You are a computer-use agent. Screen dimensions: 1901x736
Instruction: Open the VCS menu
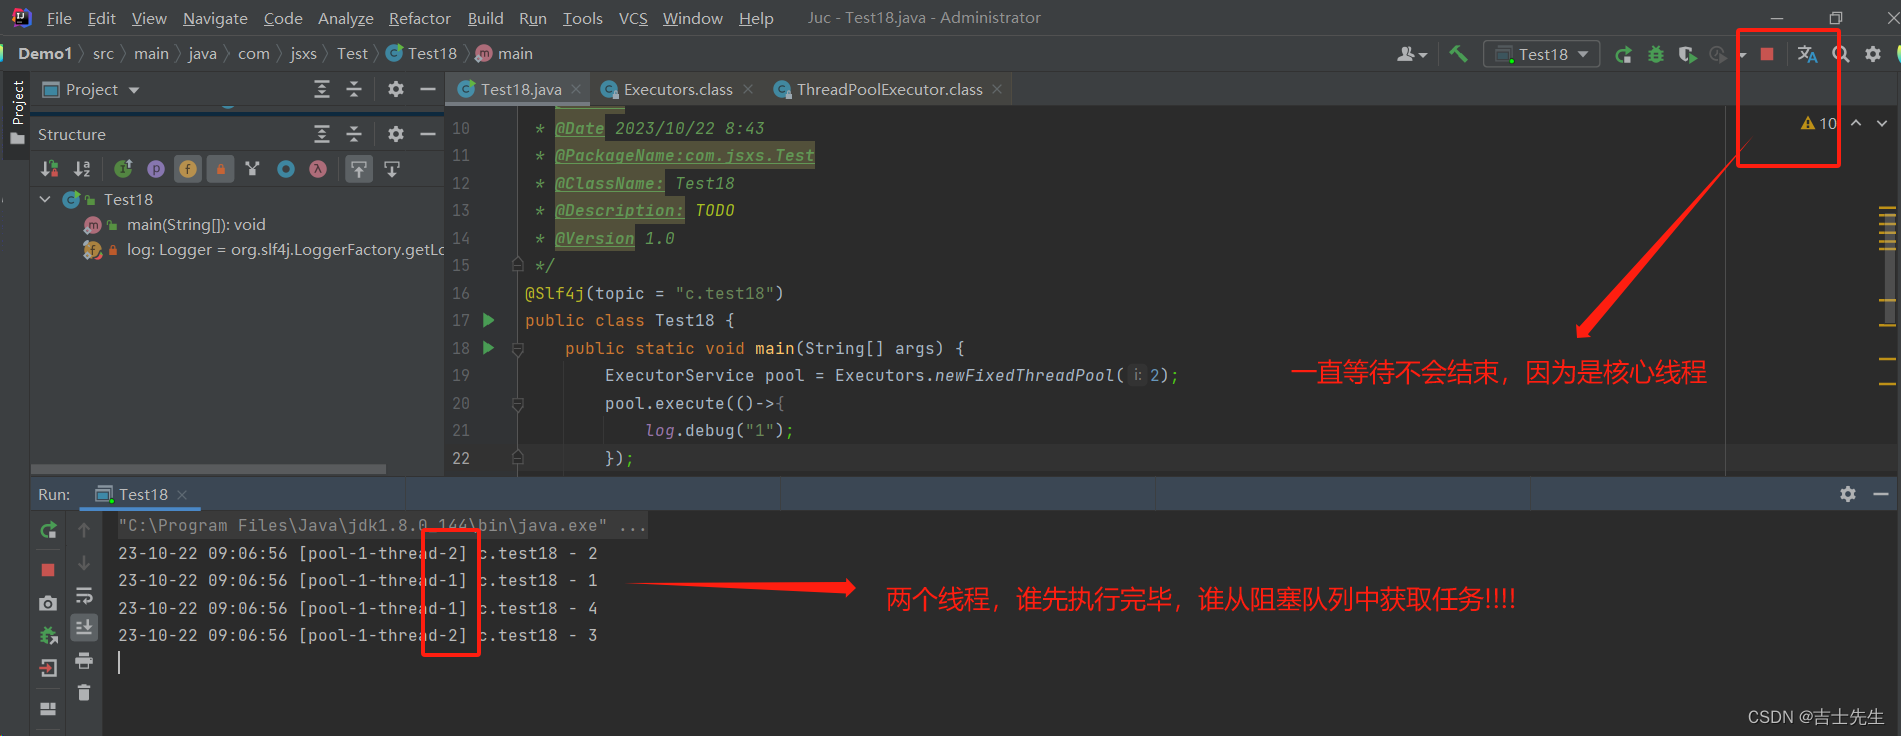coord(633,18)
